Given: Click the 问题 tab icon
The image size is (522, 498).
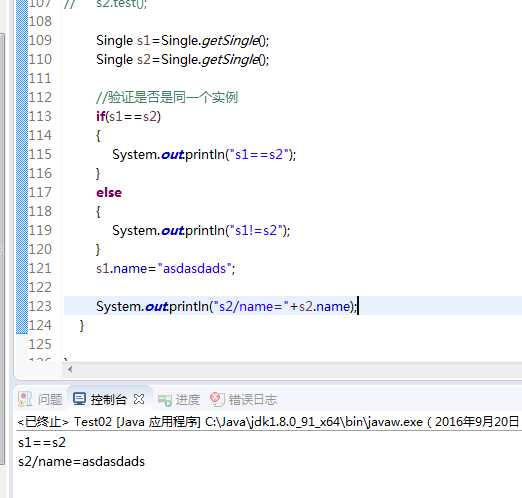Looking at the screenshot, I should 25,399.
